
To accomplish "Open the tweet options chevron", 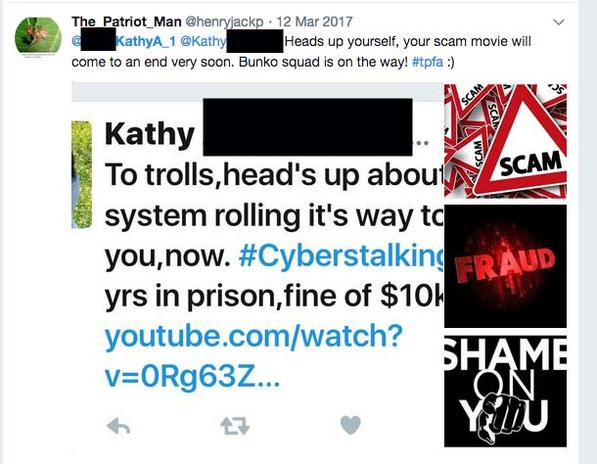I will click(x=559, y=22).
